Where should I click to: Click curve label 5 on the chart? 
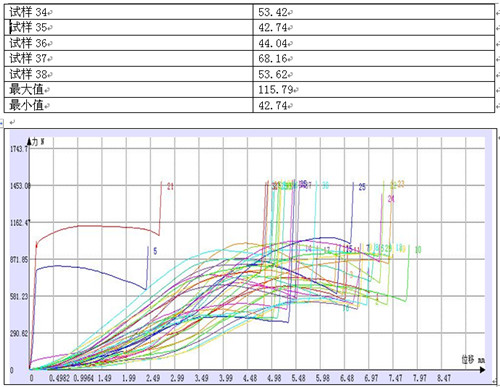point(155,251)
